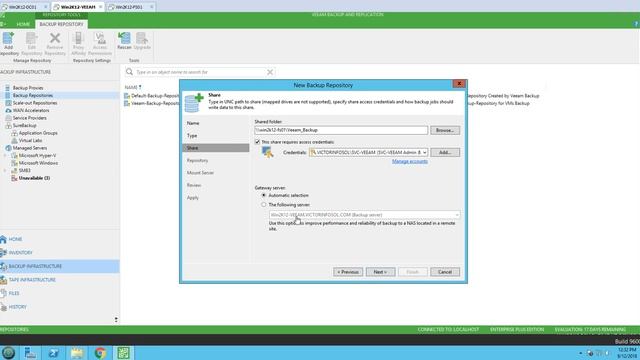Select Managed Servers node
Screen dimensions: 640x360
tap(29, 148)
